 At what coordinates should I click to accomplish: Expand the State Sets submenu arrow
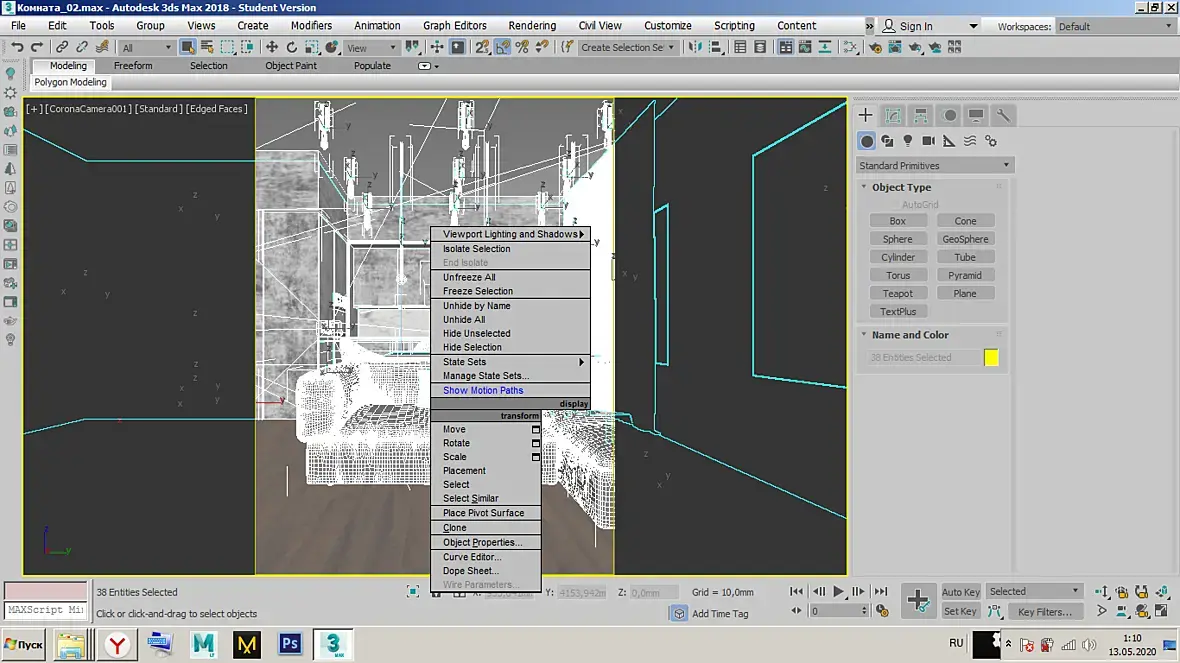click(x=581, y=362)
